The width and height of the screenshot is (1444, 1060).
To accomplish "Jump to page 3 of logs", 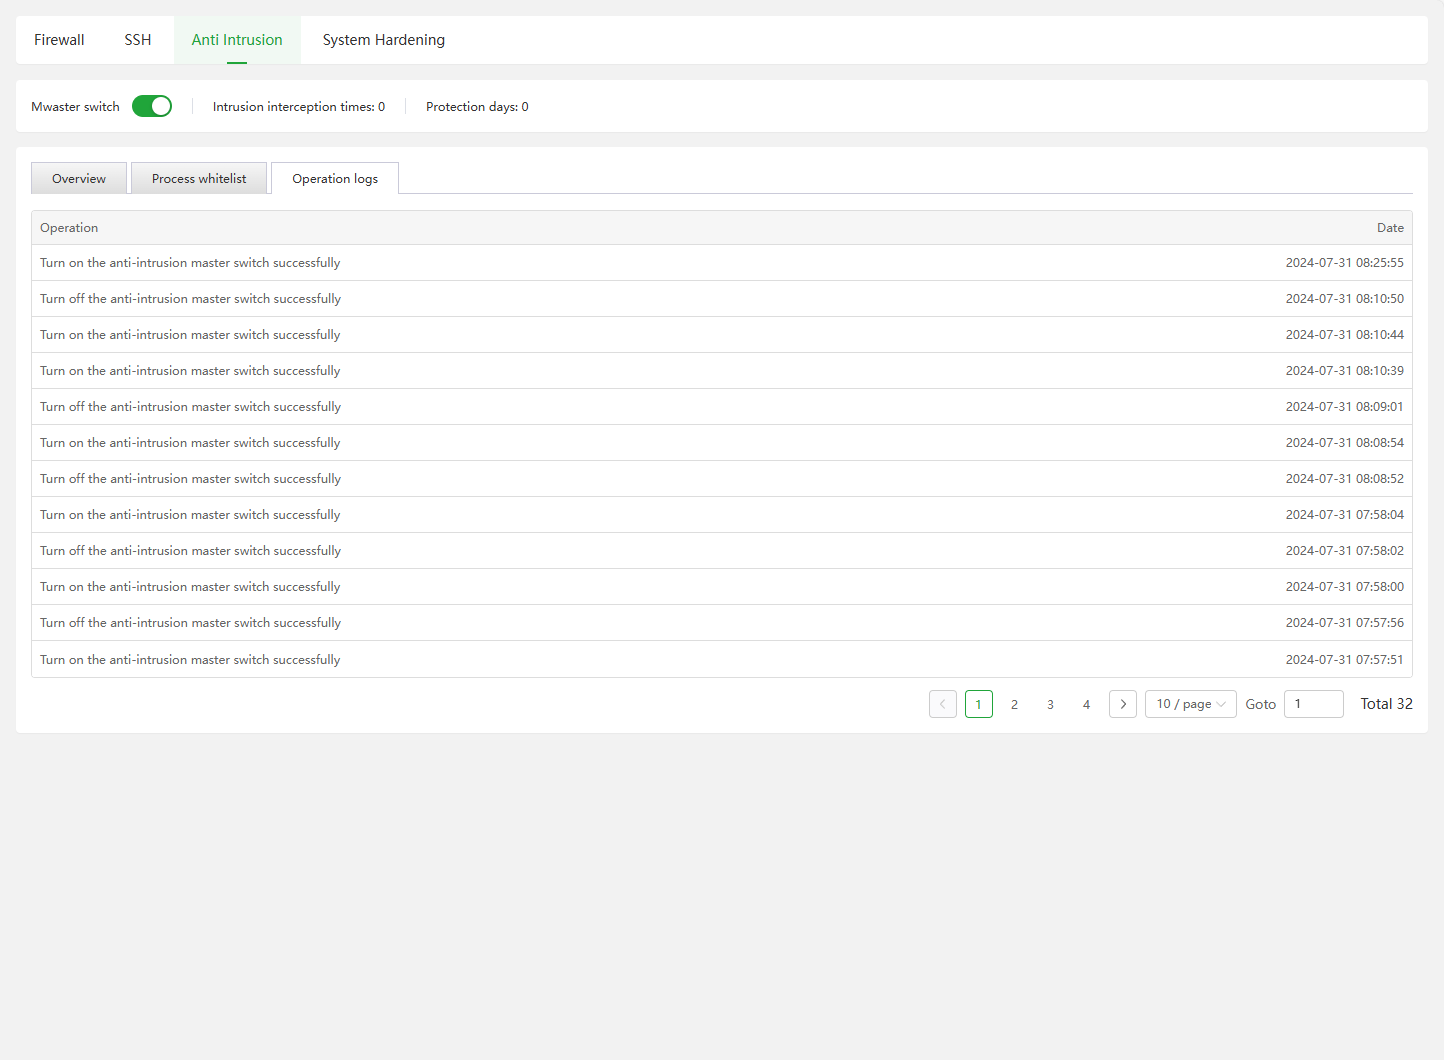I will click(1050, 704).
